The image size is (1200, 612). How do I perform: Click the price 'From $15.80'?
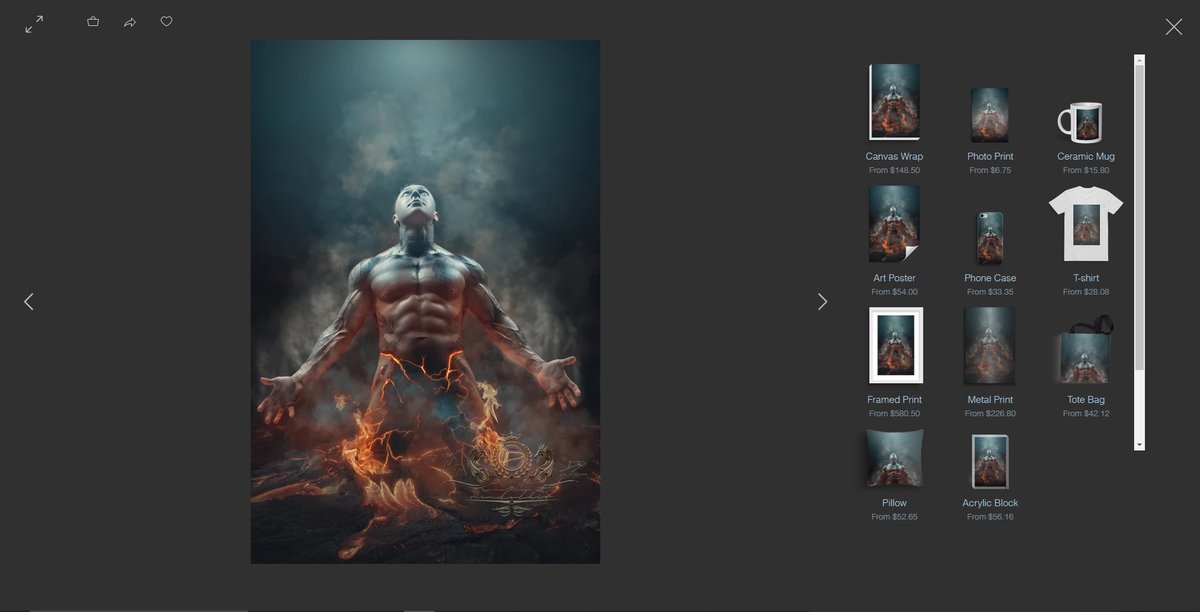(x=1086, y=171)
